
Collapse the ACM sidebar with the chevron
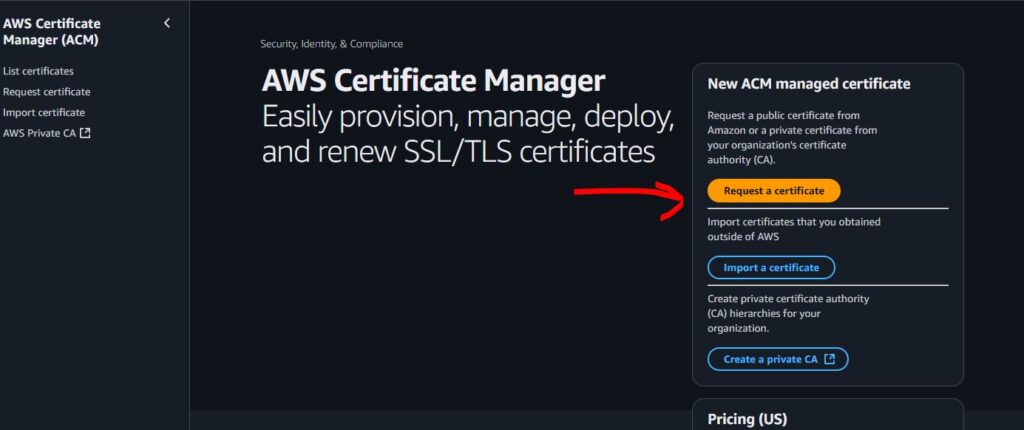coord(167,24)
